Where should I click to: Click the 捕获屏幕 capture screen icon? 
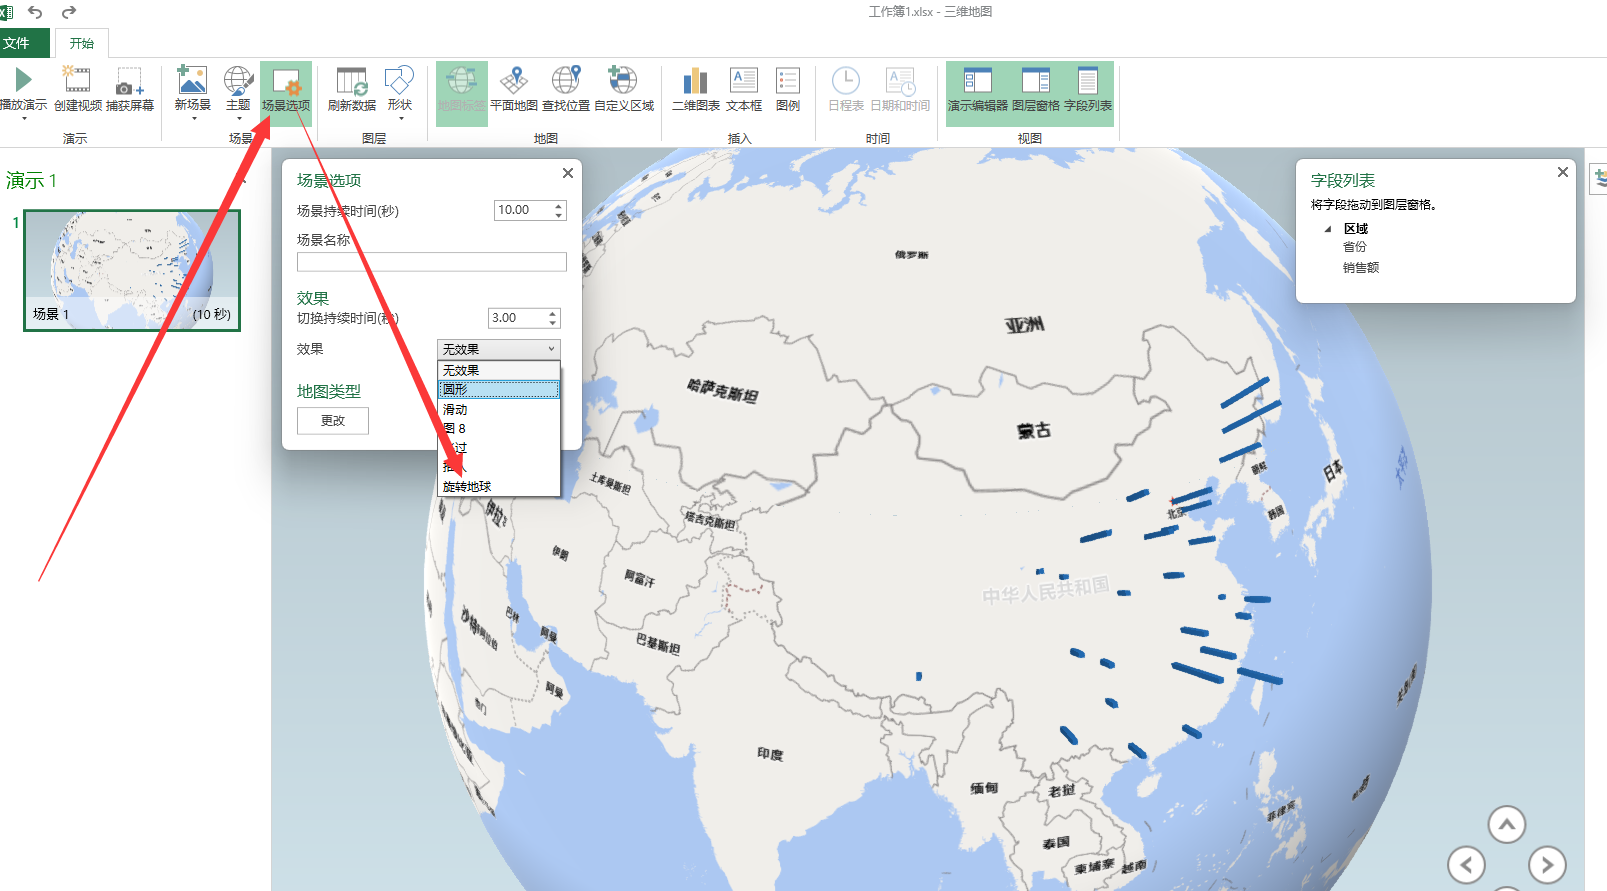pyautogui.click(x=130, y=80)
